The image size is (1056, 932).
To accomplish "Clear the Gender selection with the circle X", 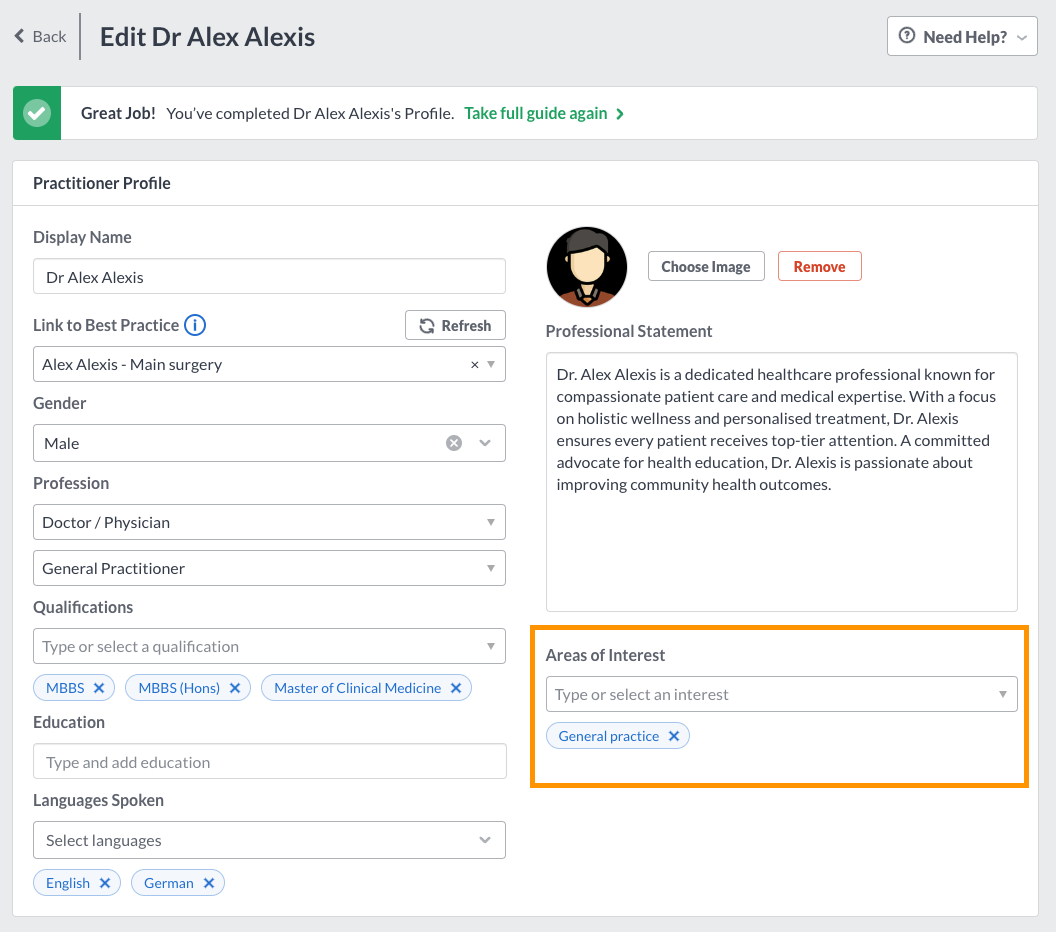I will point(454,442).
